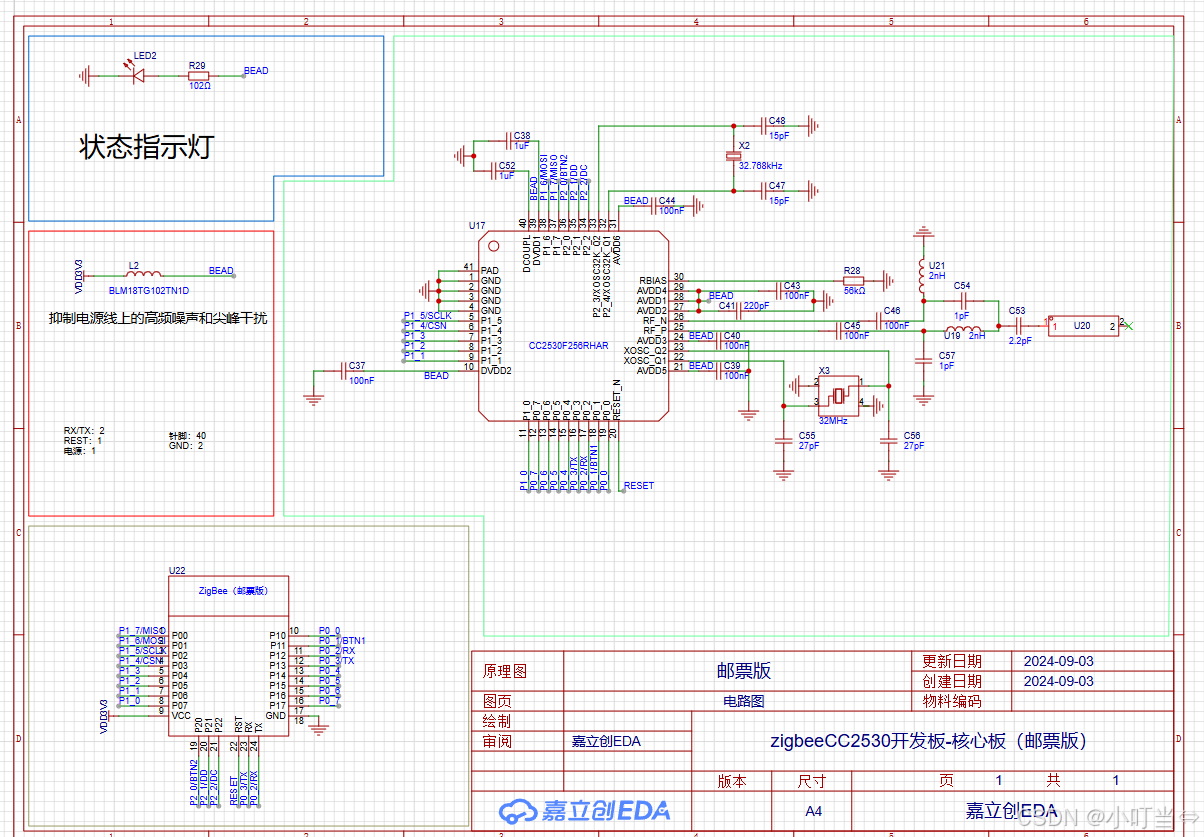Select capacitor C46 symbol
Viewport: 1204px width, 837px height.
click(879, 320)
